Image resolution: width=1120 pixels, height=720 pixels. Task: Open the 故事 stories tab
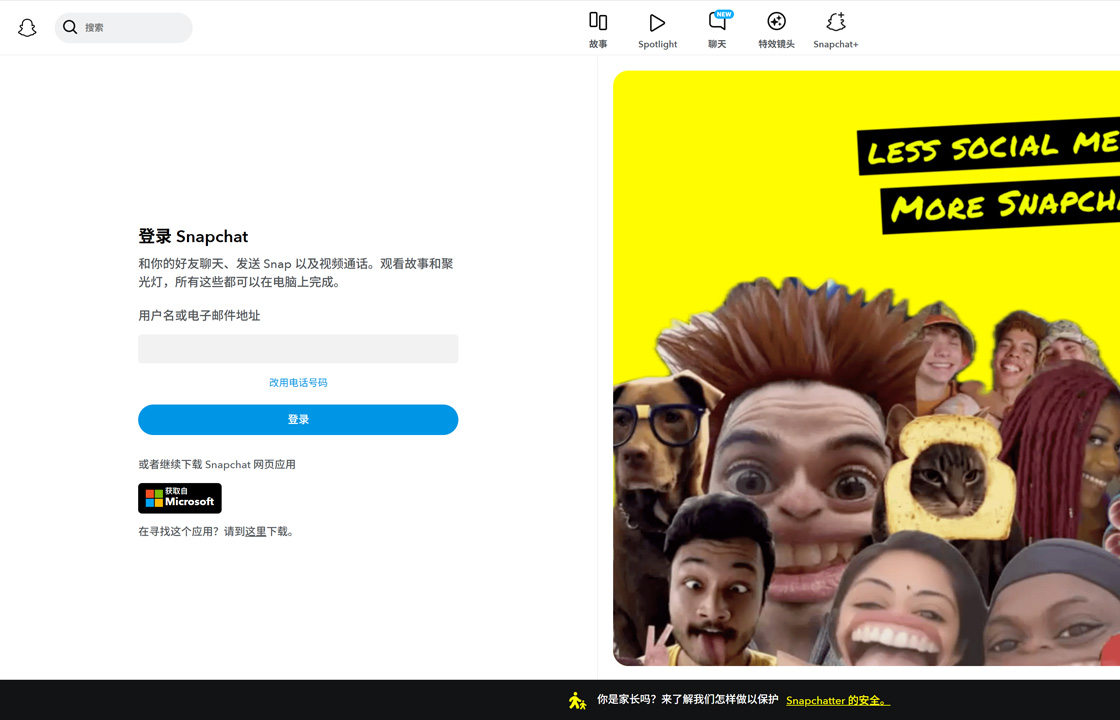[x=598, y=30]
